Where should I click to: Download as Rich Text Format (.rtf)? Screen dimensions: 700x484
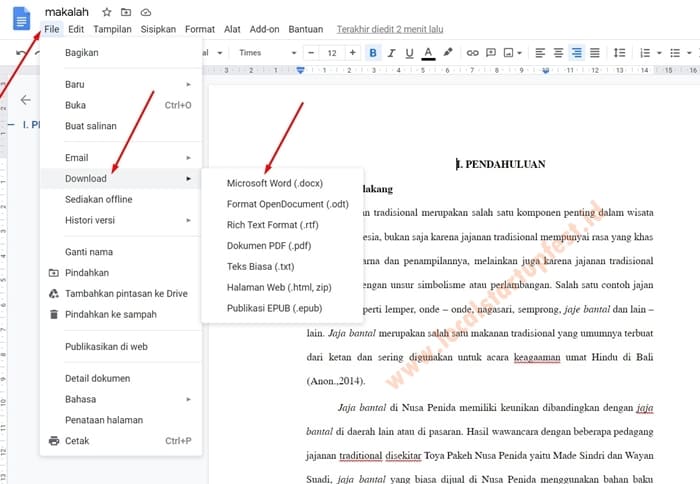(282, 225)
